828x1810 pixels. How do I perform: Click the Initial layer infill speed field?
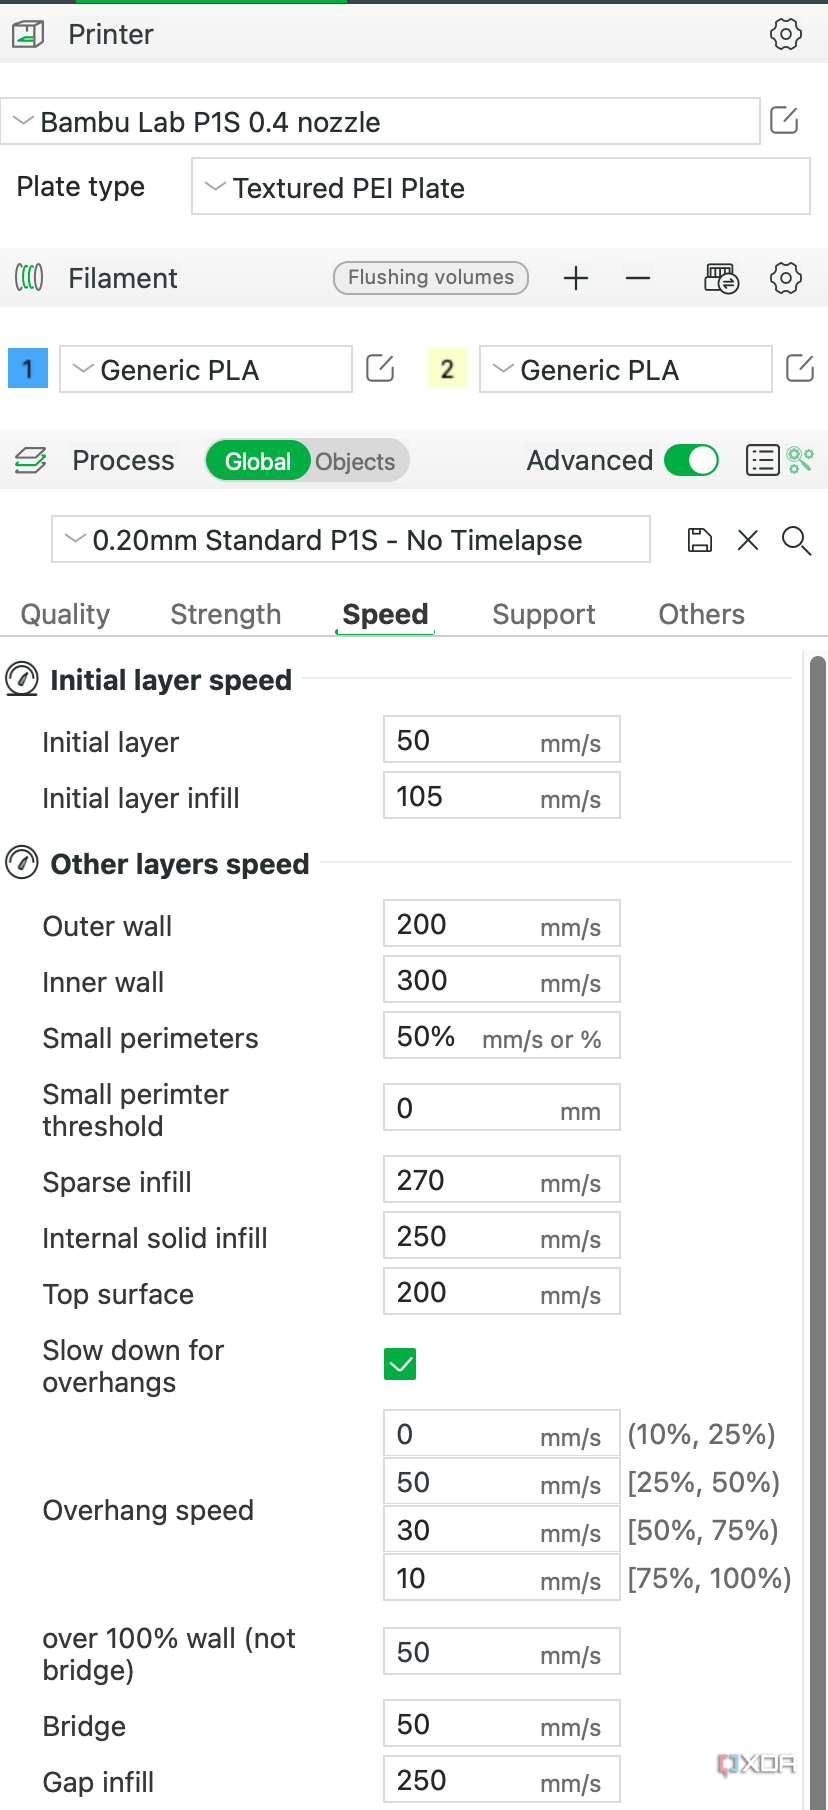coord(502,796)
